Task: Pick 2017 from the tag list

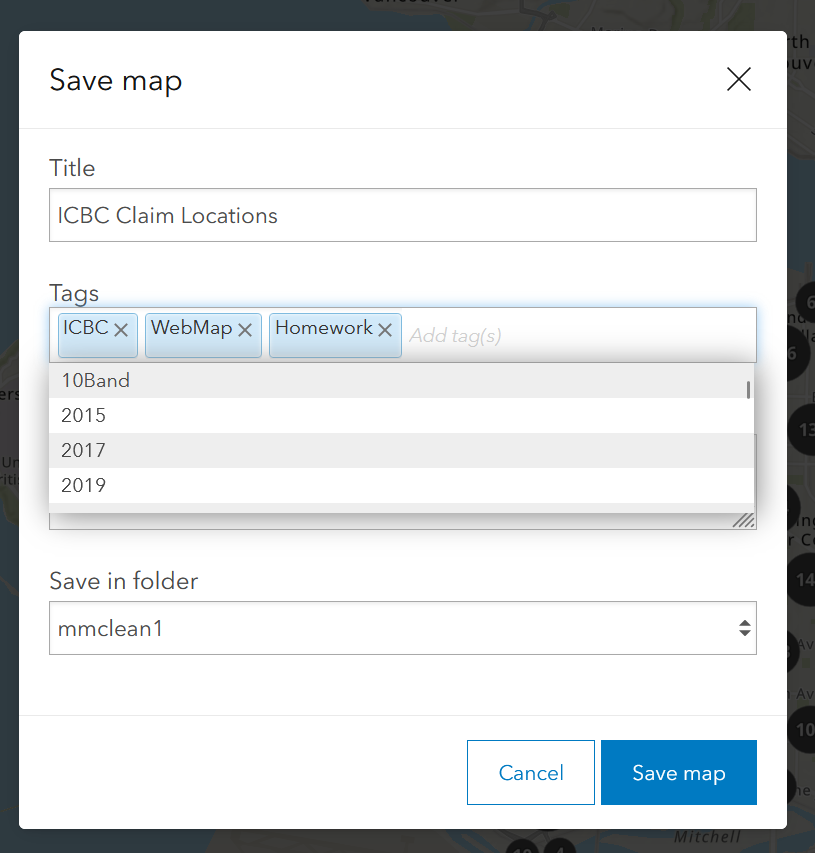Action: [x=402, y=450]
